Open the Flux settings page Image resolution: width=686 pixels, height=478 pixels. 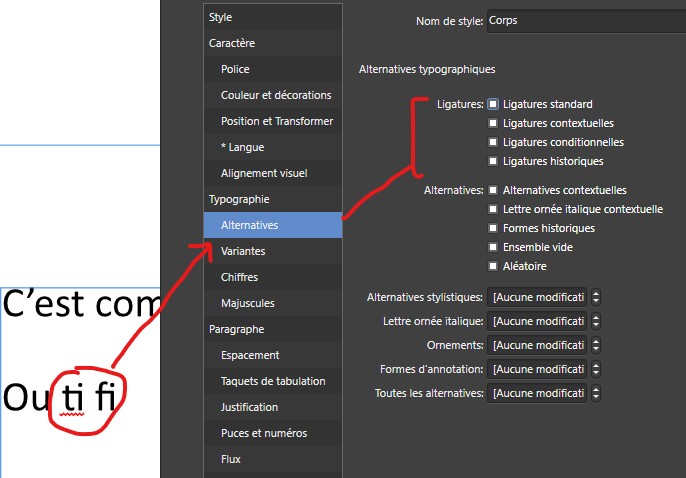click(x=273, y=460)
